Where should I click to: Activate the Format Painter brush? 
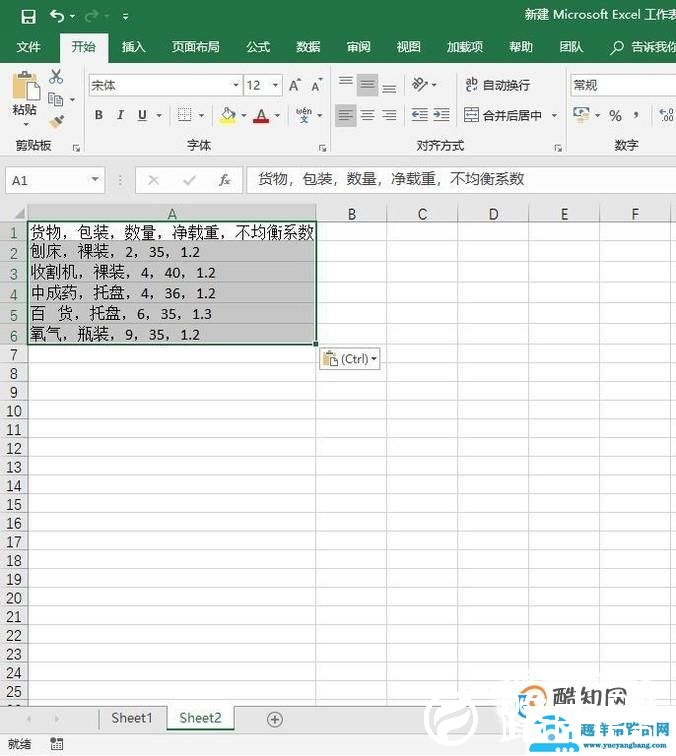pos(56,122)
